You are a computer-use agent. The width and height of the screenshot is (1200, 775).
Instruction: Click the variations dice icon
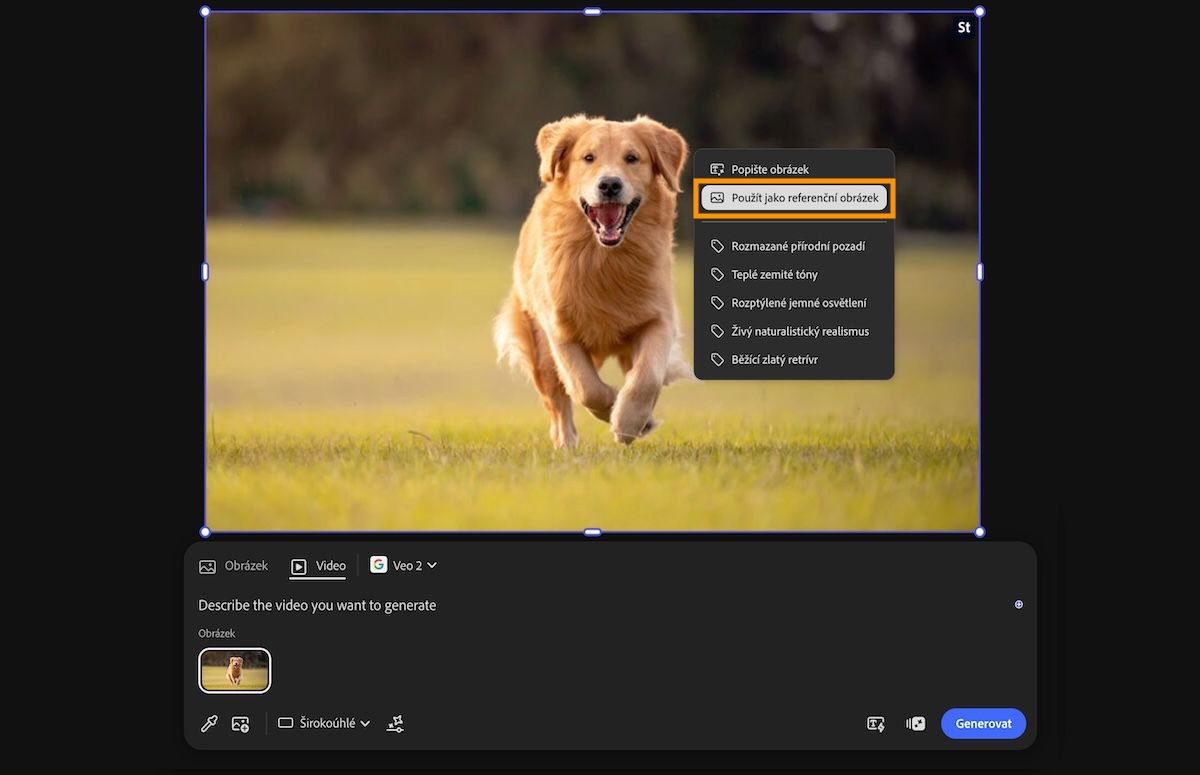(915, 724)
